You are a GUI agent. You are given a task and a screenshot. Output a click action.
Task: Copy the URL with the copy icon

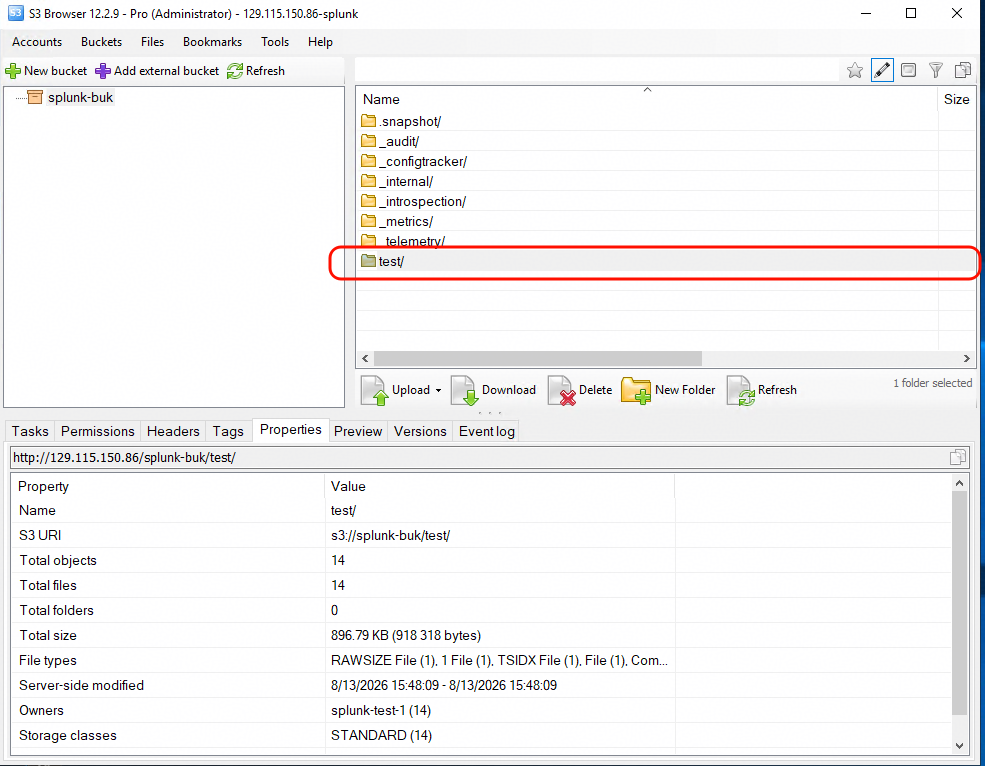tap(957, 457)
